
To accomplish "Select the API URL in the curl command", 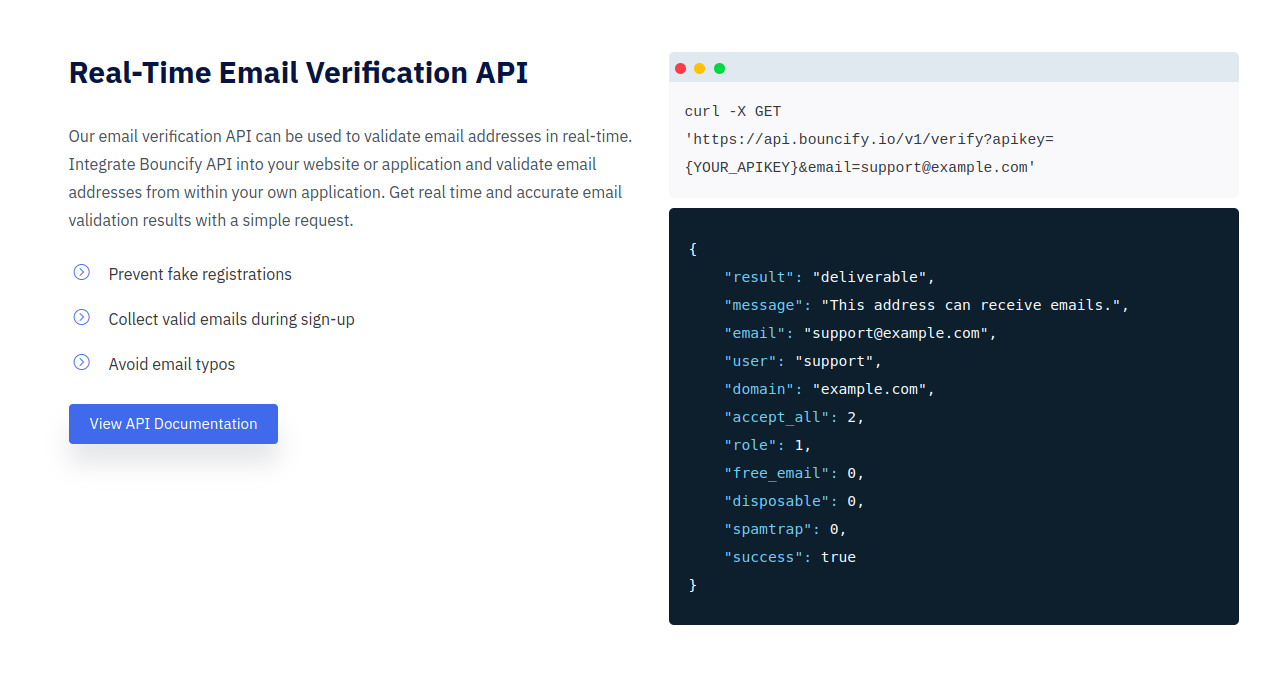I will click(860, 139).
